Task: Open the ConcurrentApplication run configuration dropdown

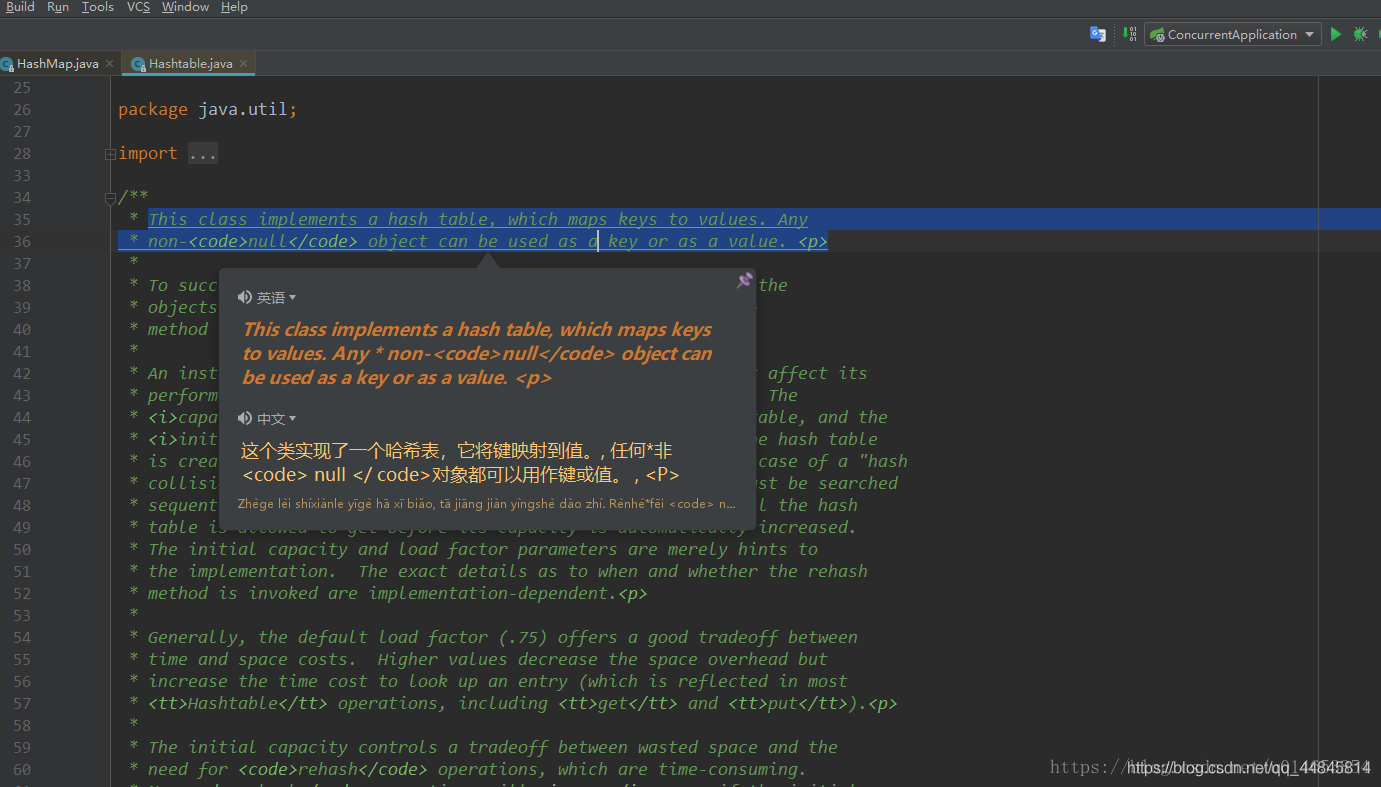Action: point(1232,34)
